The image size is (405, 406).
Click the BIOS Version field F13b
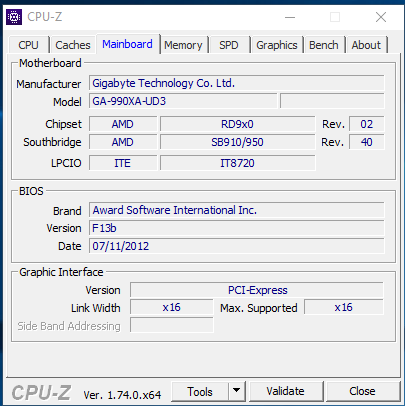pyautogui.click(x=237, y=228)
